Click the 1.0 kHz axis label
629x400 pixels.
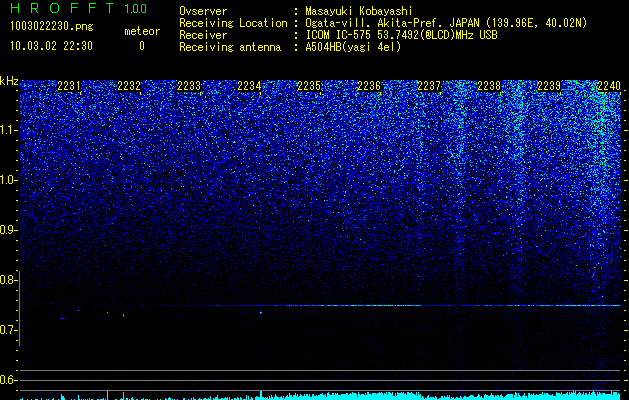point(7,181)
